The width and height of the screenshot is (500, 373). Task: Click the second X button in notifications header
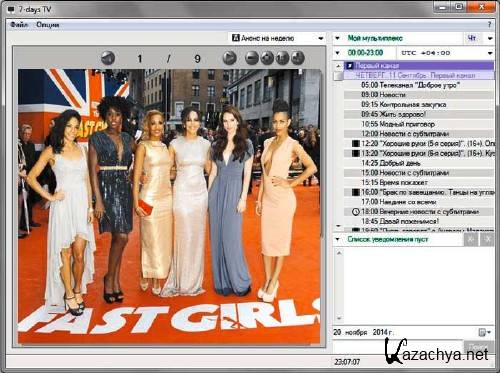click(487, 239)
